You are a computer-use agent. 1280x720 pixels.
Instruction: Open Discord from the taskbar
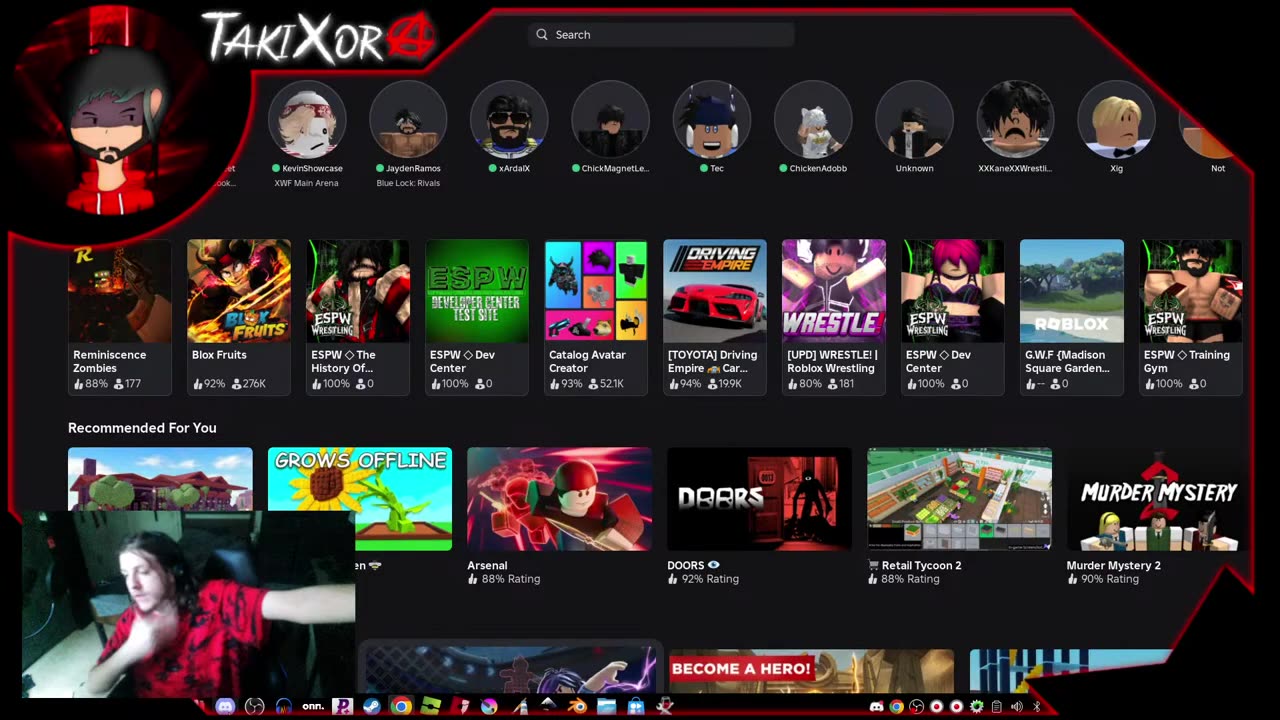point(225,706)
